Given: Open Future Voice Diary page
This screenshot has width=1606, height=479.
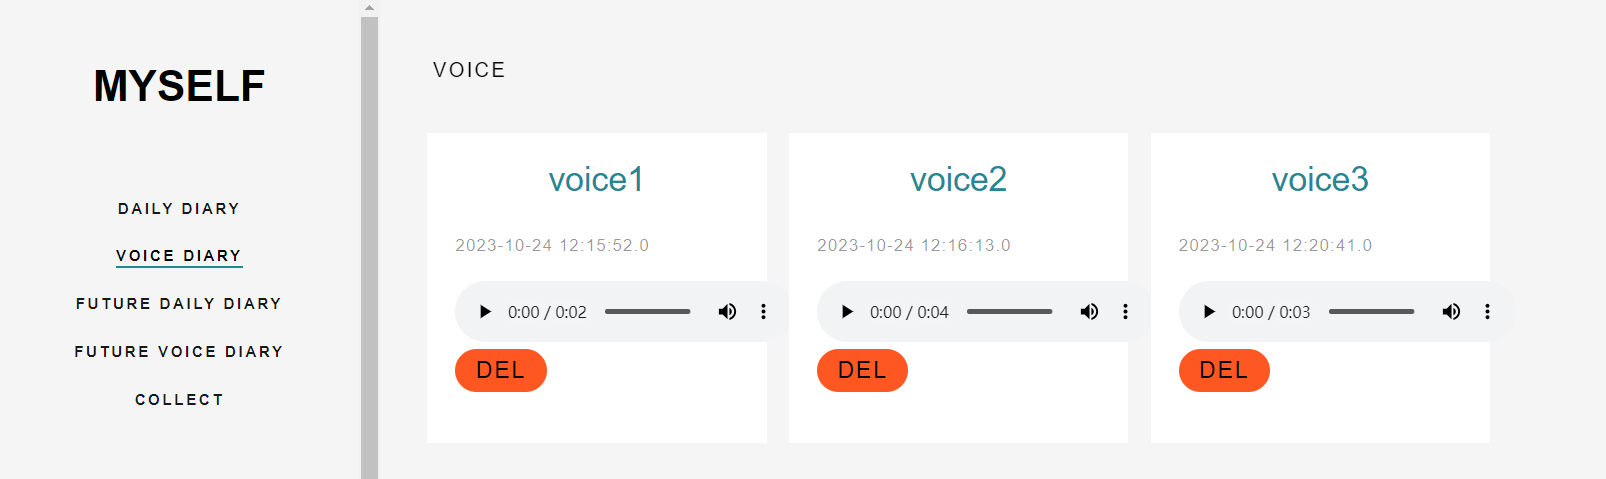Looking at the screenshot, I should click(x=179, y=352).
